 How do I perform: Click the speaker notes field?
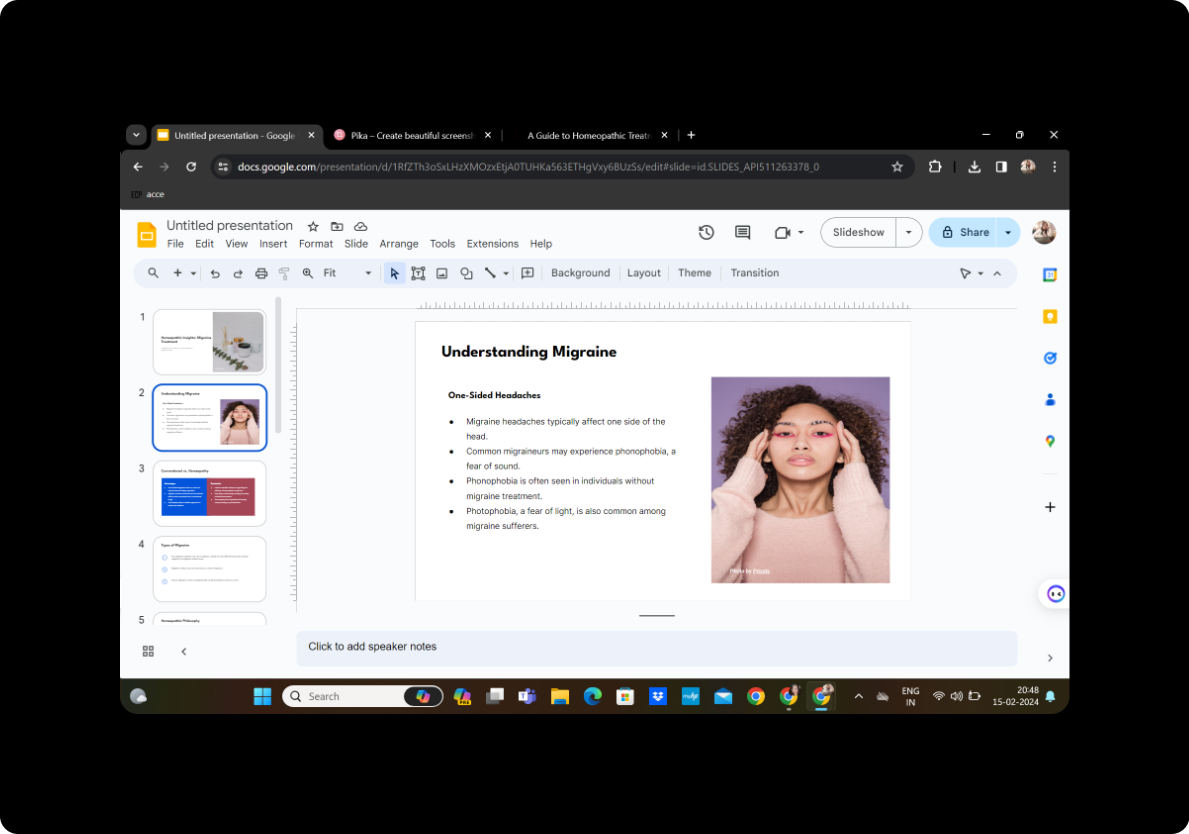click(656, 647)
